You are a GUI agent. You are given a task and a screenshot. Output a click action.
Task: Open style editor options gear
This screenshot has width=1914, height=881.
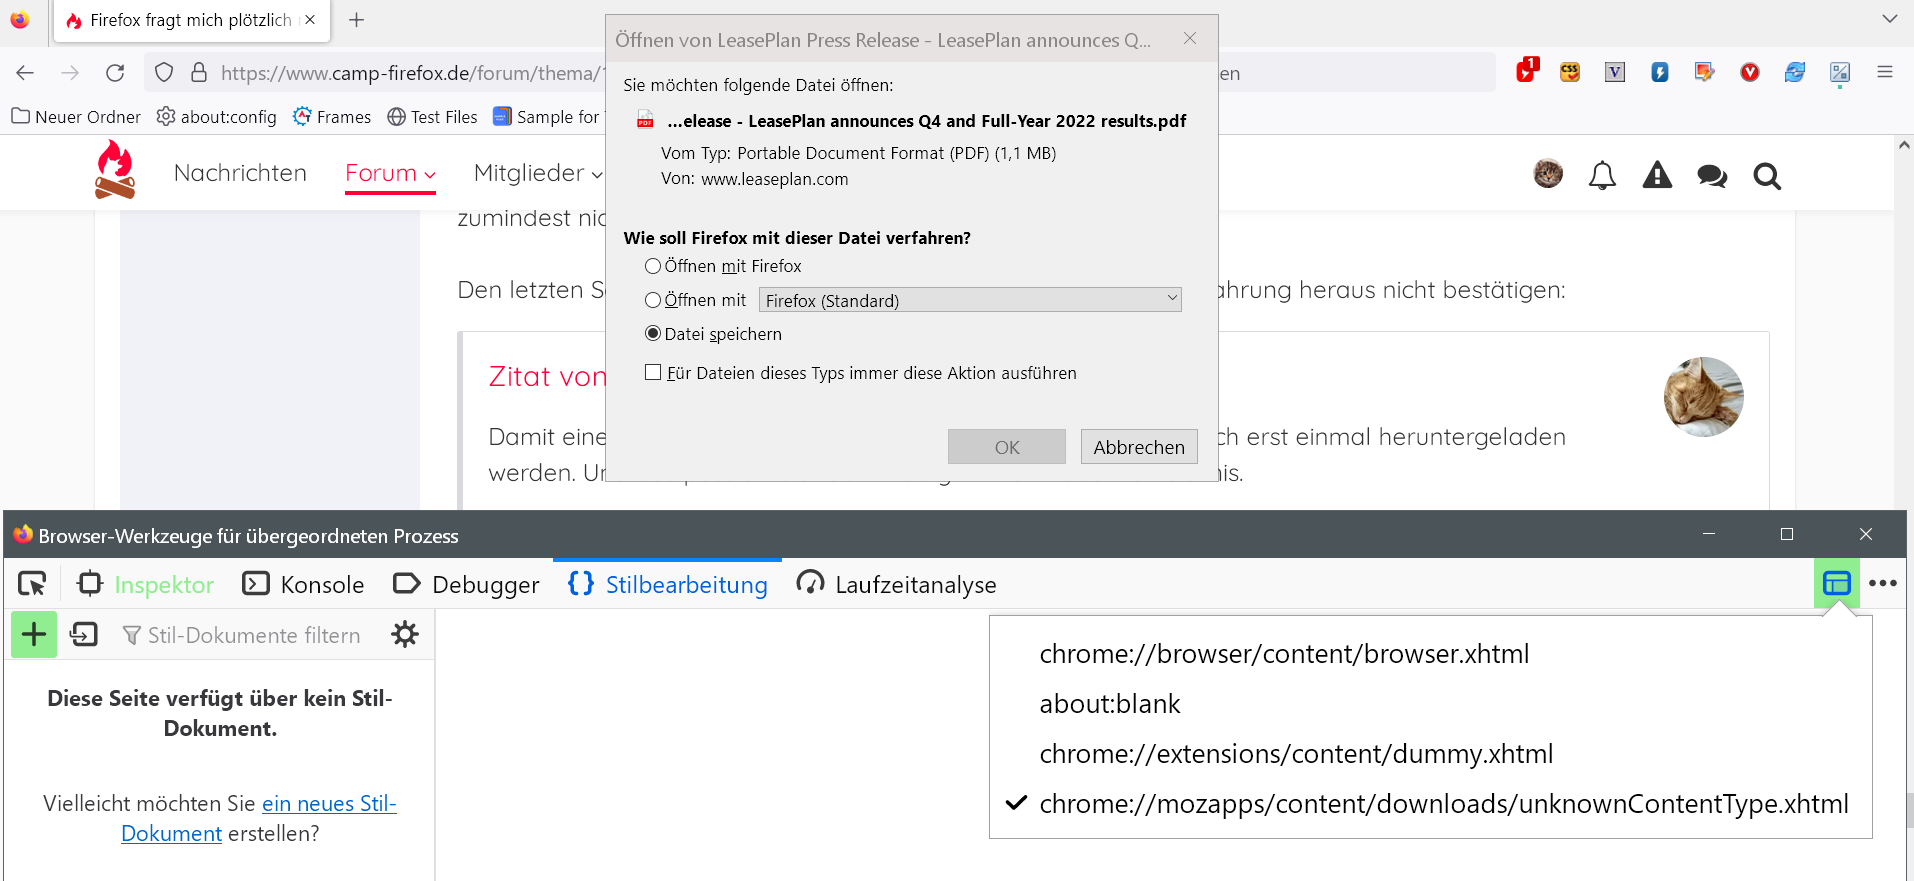coord(405,634)
